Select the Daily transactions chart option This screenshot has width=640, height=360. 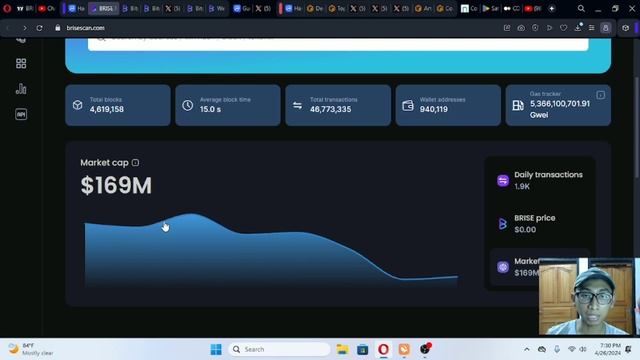540,180
